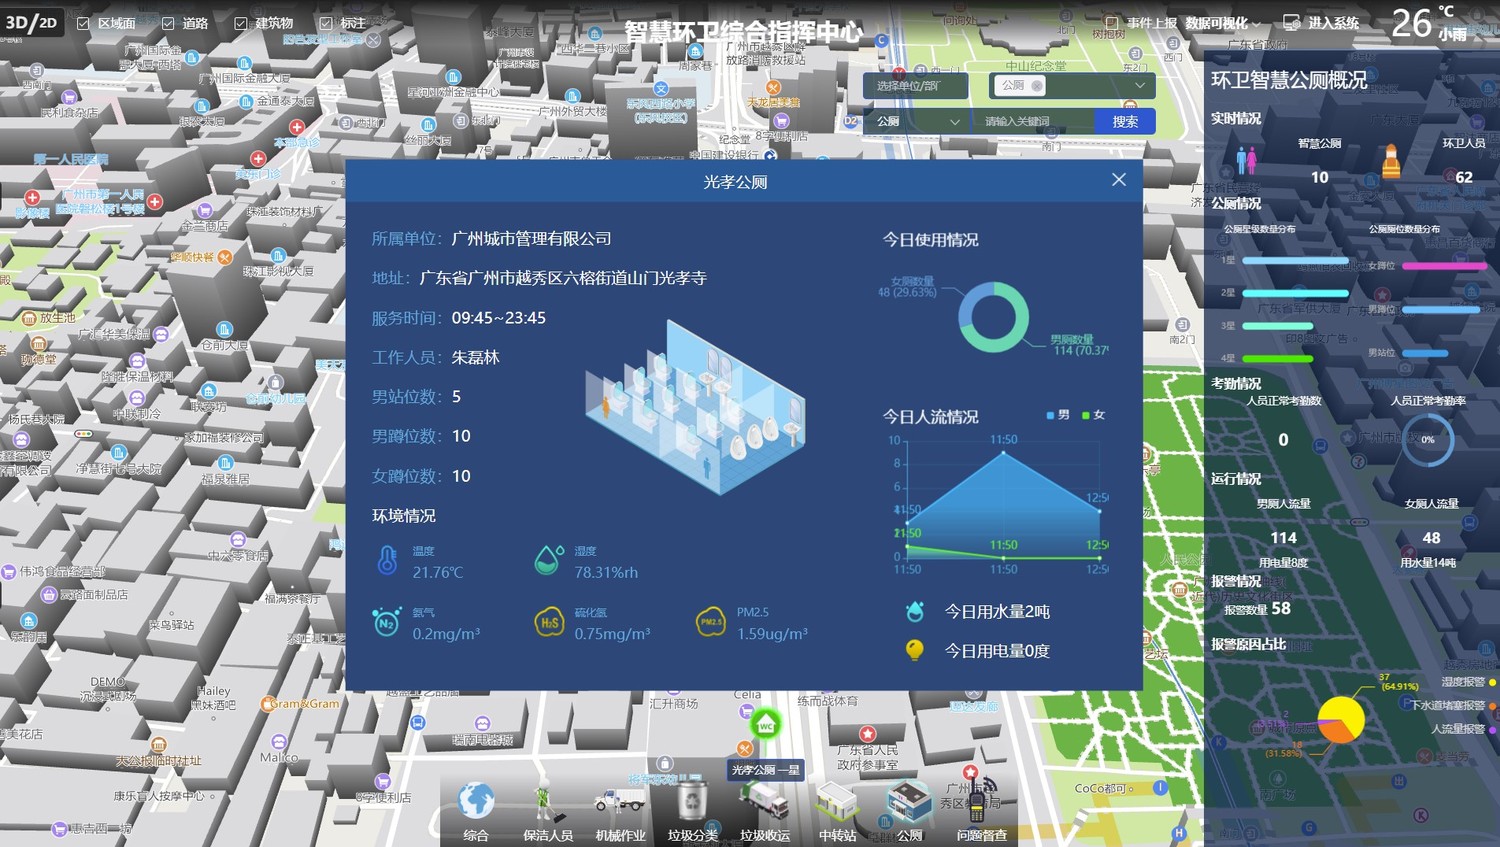Open the 综合 globe tab

476,811
